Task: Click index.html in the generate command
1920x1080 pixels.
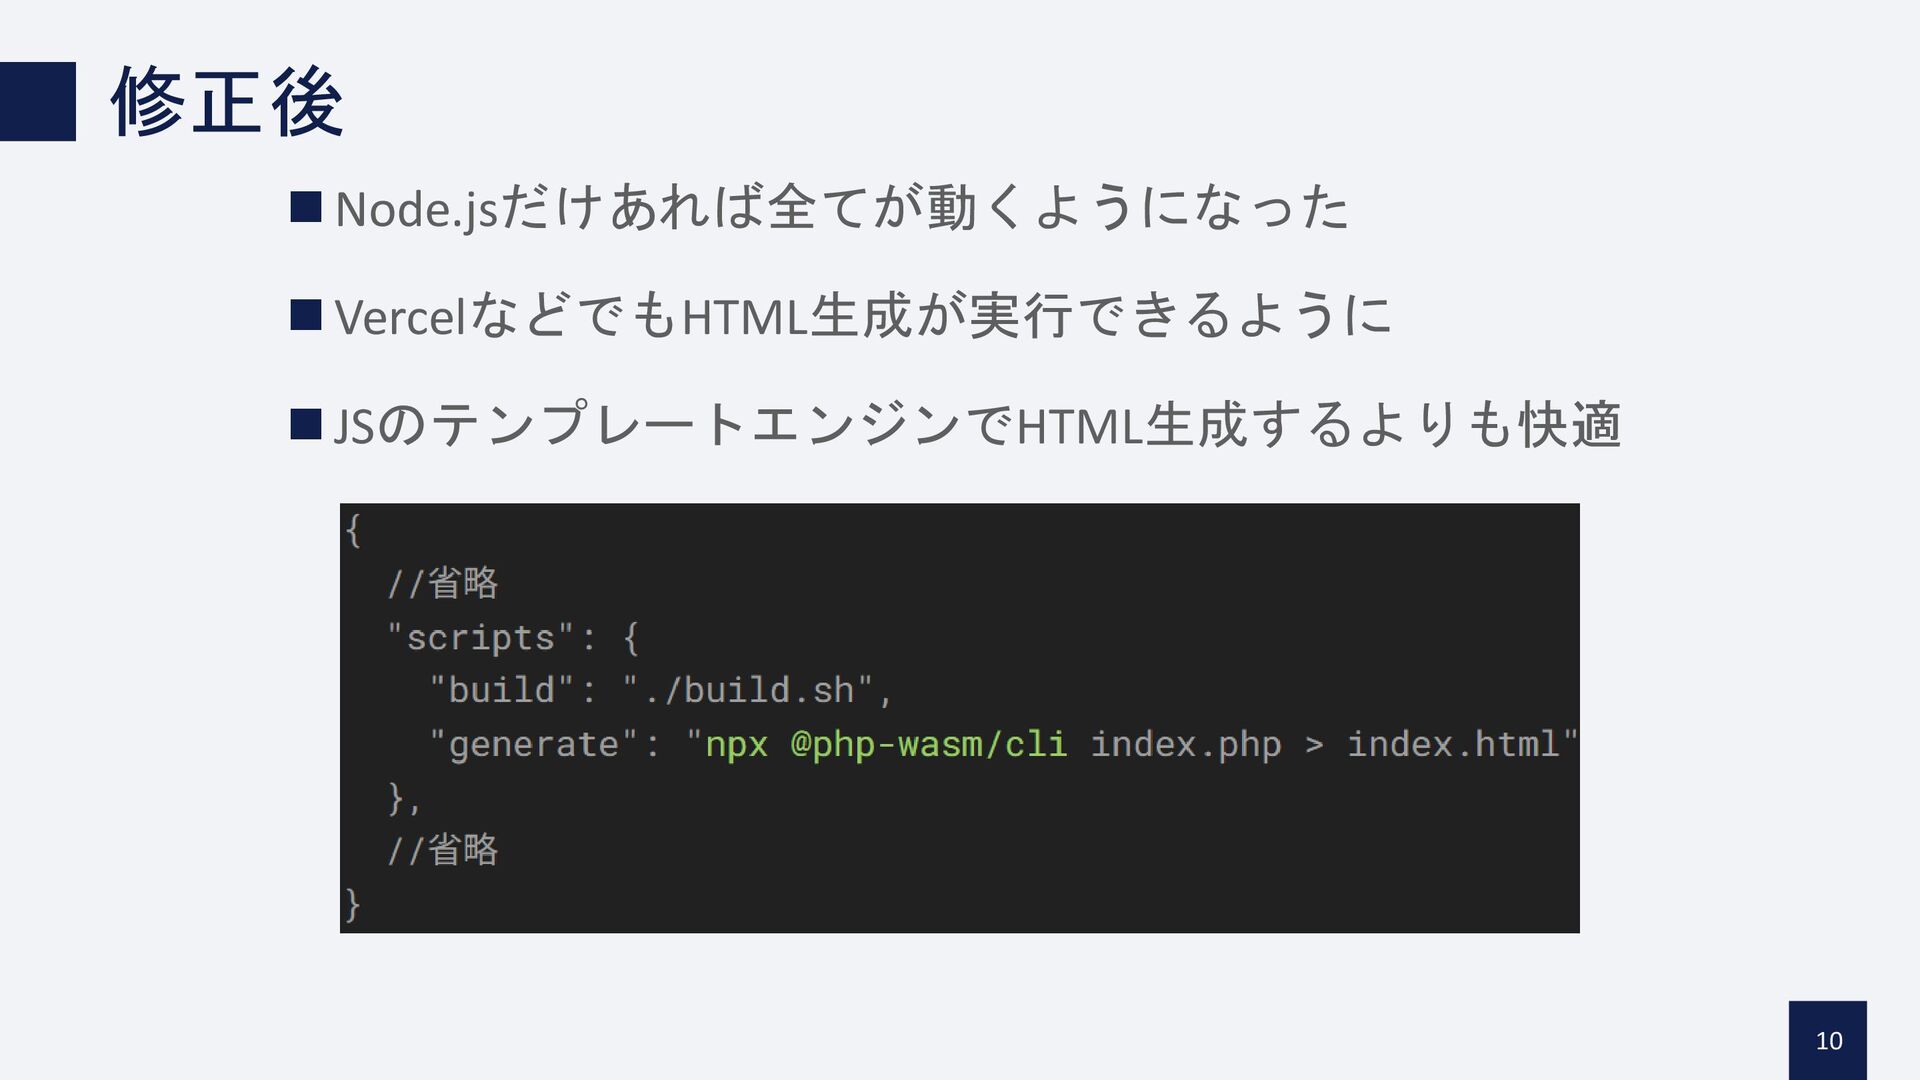Action: [x=1453, y=744]
